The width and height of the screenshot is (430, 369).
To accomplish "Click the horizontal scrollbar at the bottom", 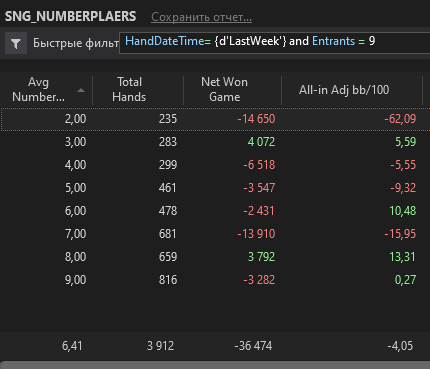I will pos(215,365).
